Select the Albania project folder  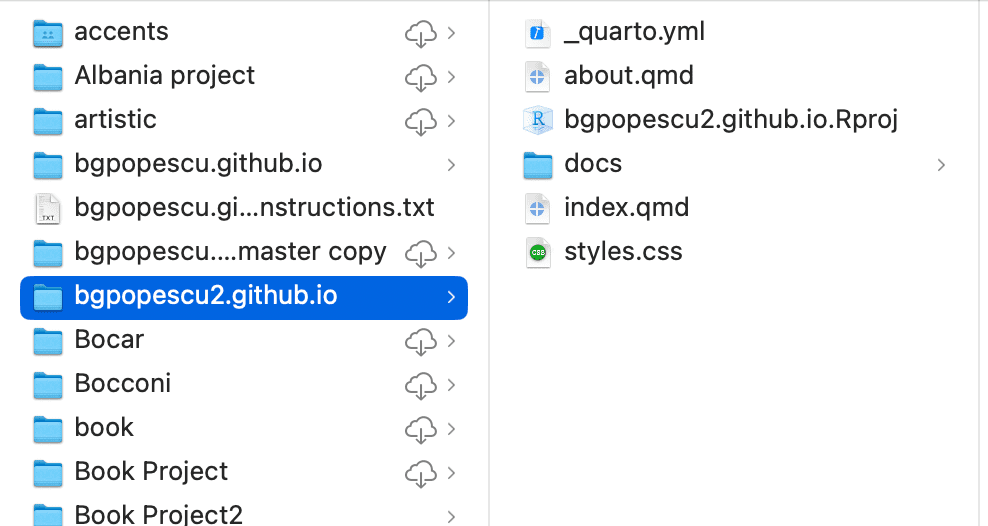click(164, 76)
